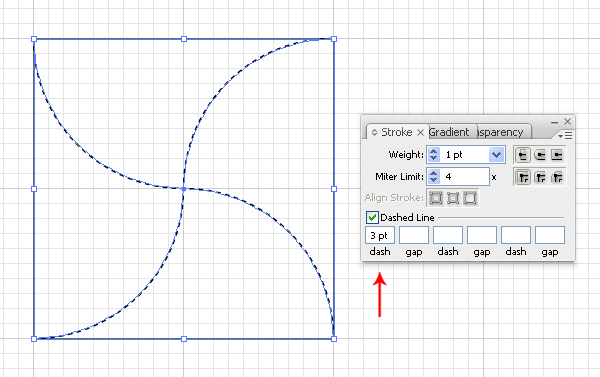Open the Stroke panel flyout menu

(x=566, y=135)
